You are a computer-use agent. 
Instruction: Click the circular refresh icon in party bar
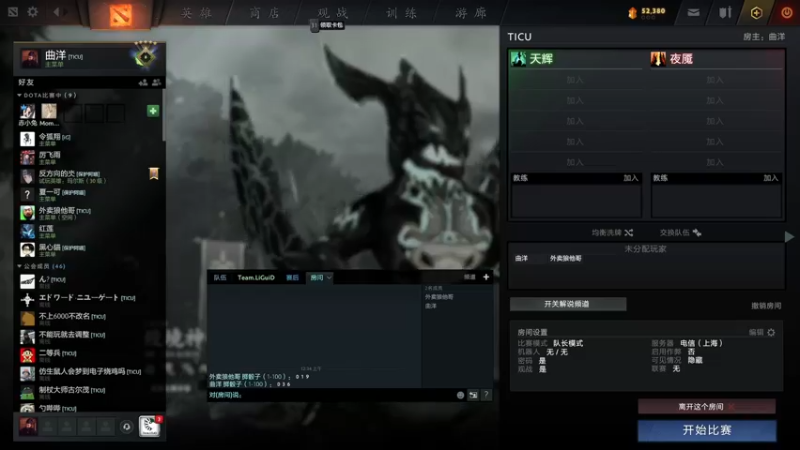tap(127, 427)
